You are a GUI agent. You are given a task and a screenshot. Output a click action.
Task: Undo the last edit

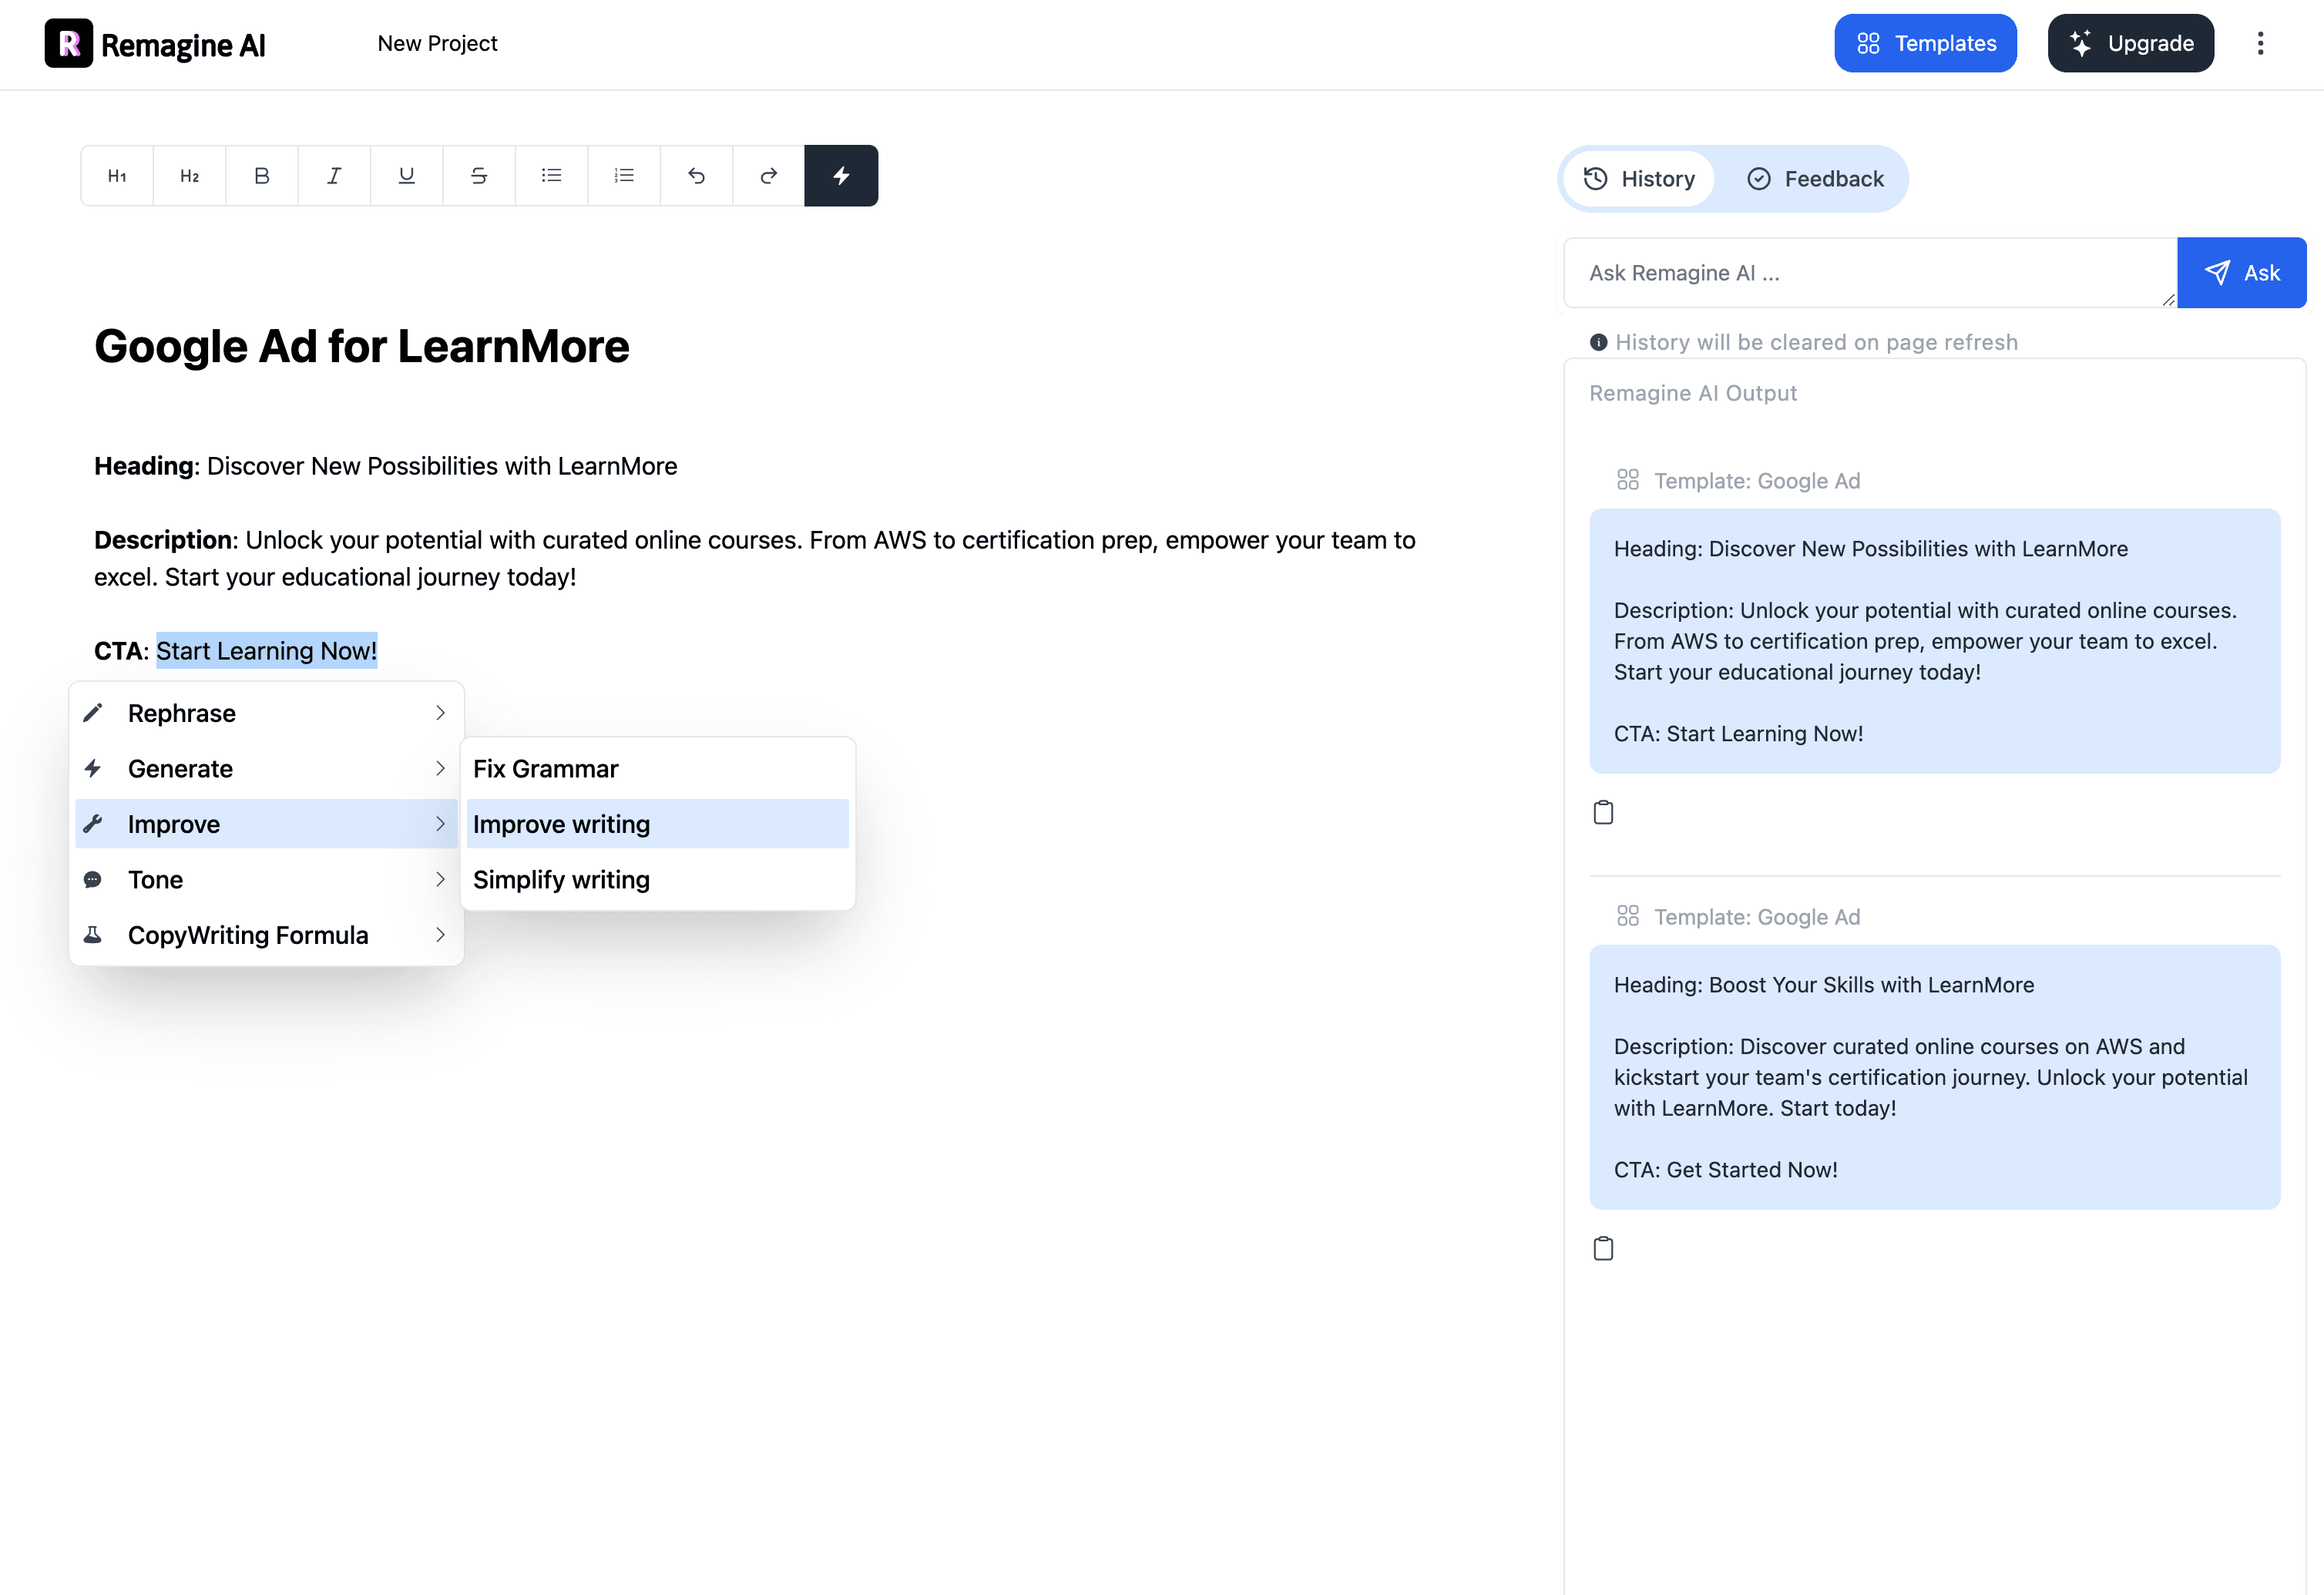[696, 176]
